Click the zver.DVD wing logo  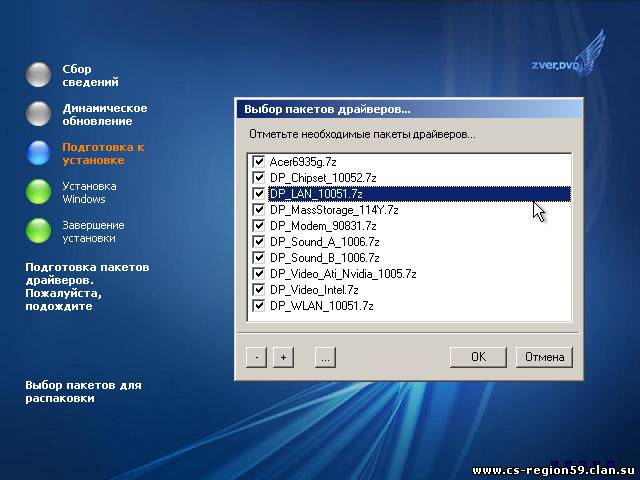[x=568, y=53]
